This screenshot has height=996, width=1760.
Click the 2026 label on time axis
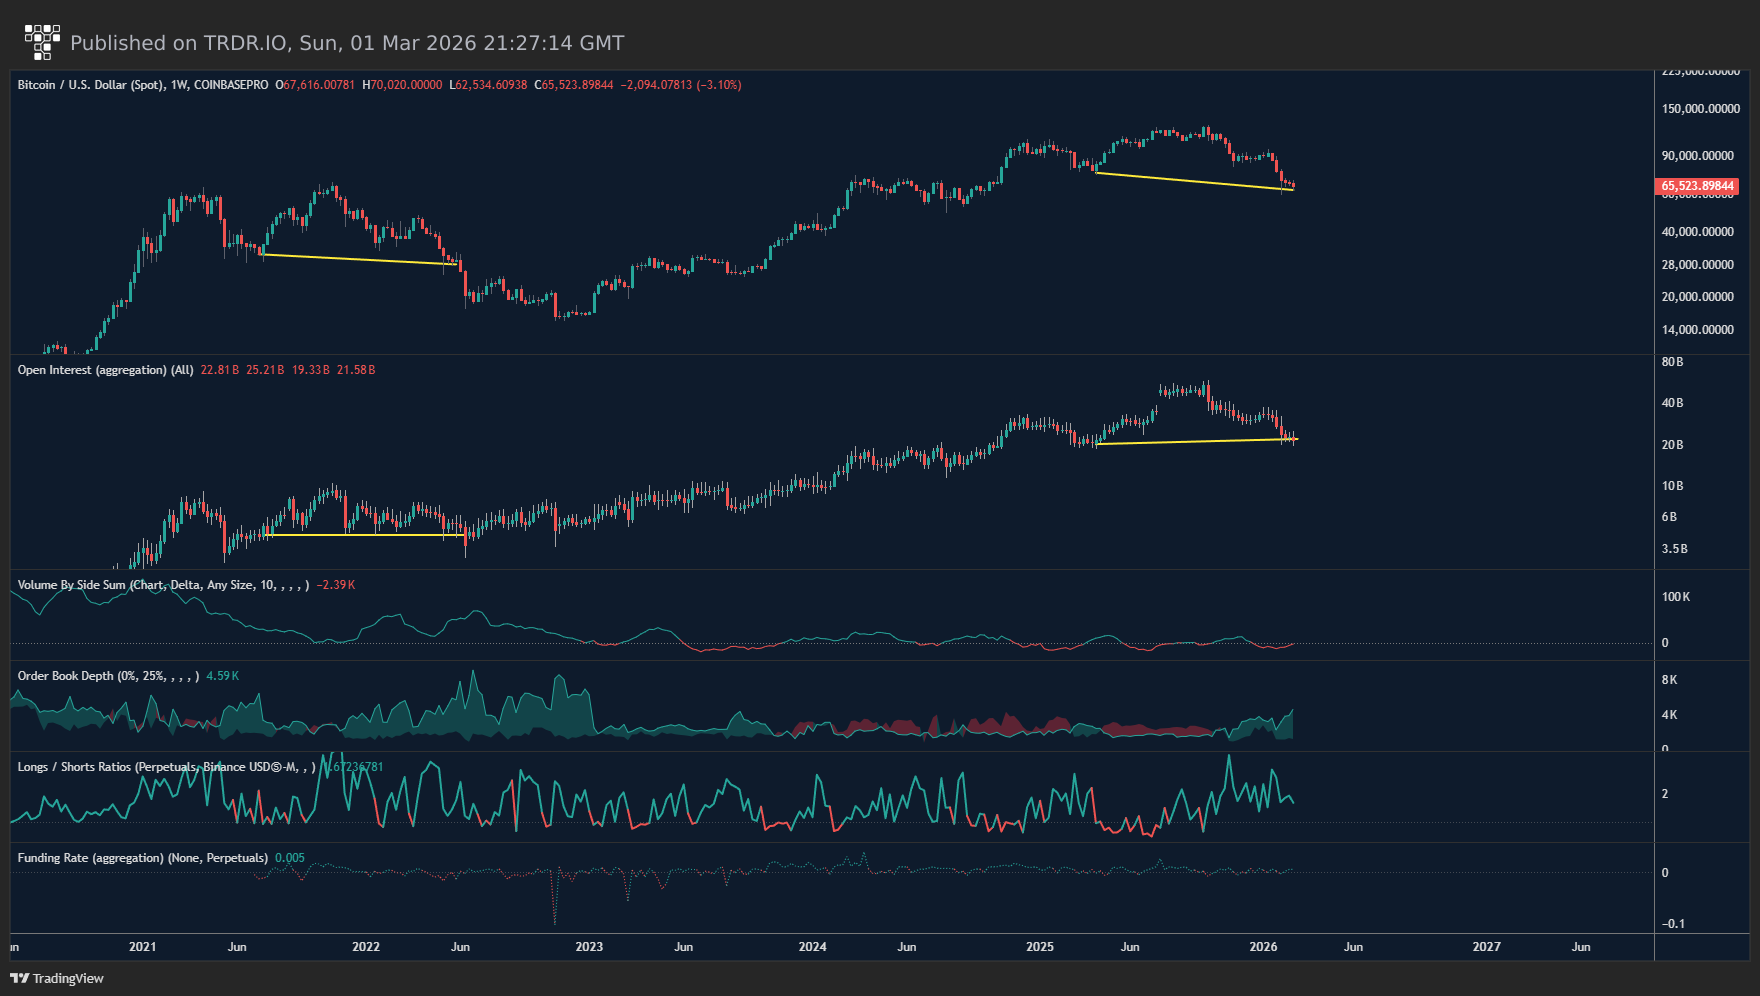click(1263, 947)
